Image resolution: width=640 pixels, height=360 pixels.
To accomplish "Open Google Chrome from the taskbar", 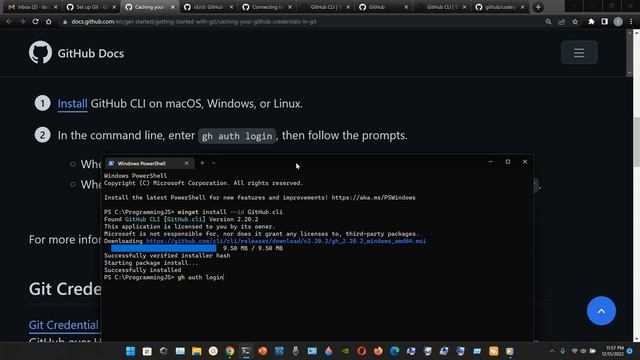I will coord(230,351).
